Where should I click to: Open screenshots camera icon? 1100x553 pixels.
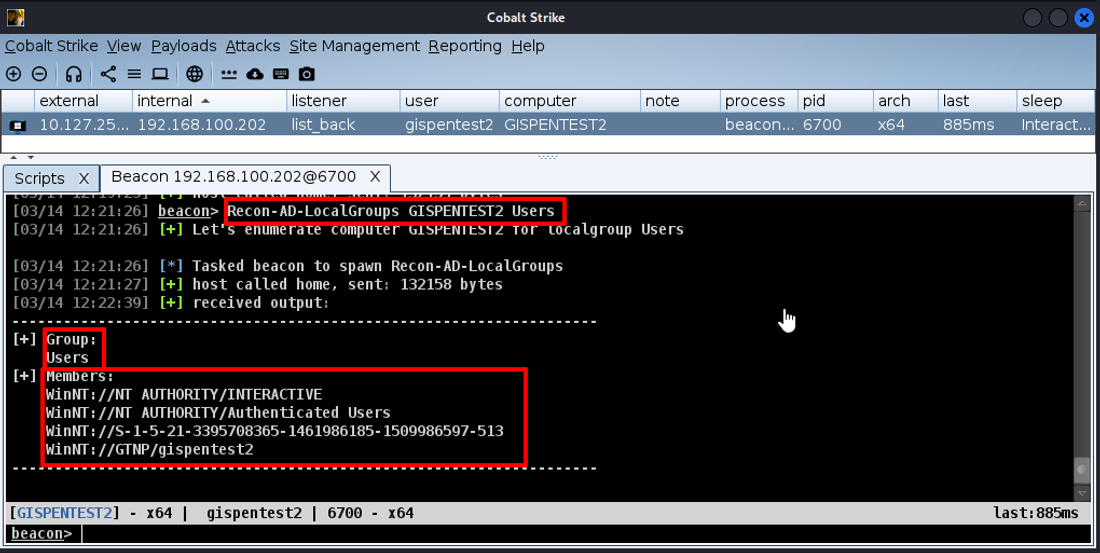coord(307,74)
